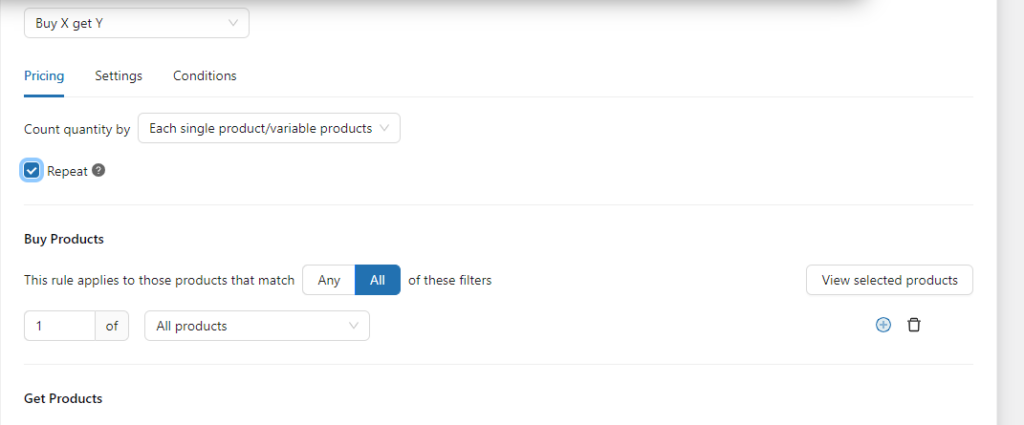
Task: Select the "Any" filter match option
Action: point(329,280)
